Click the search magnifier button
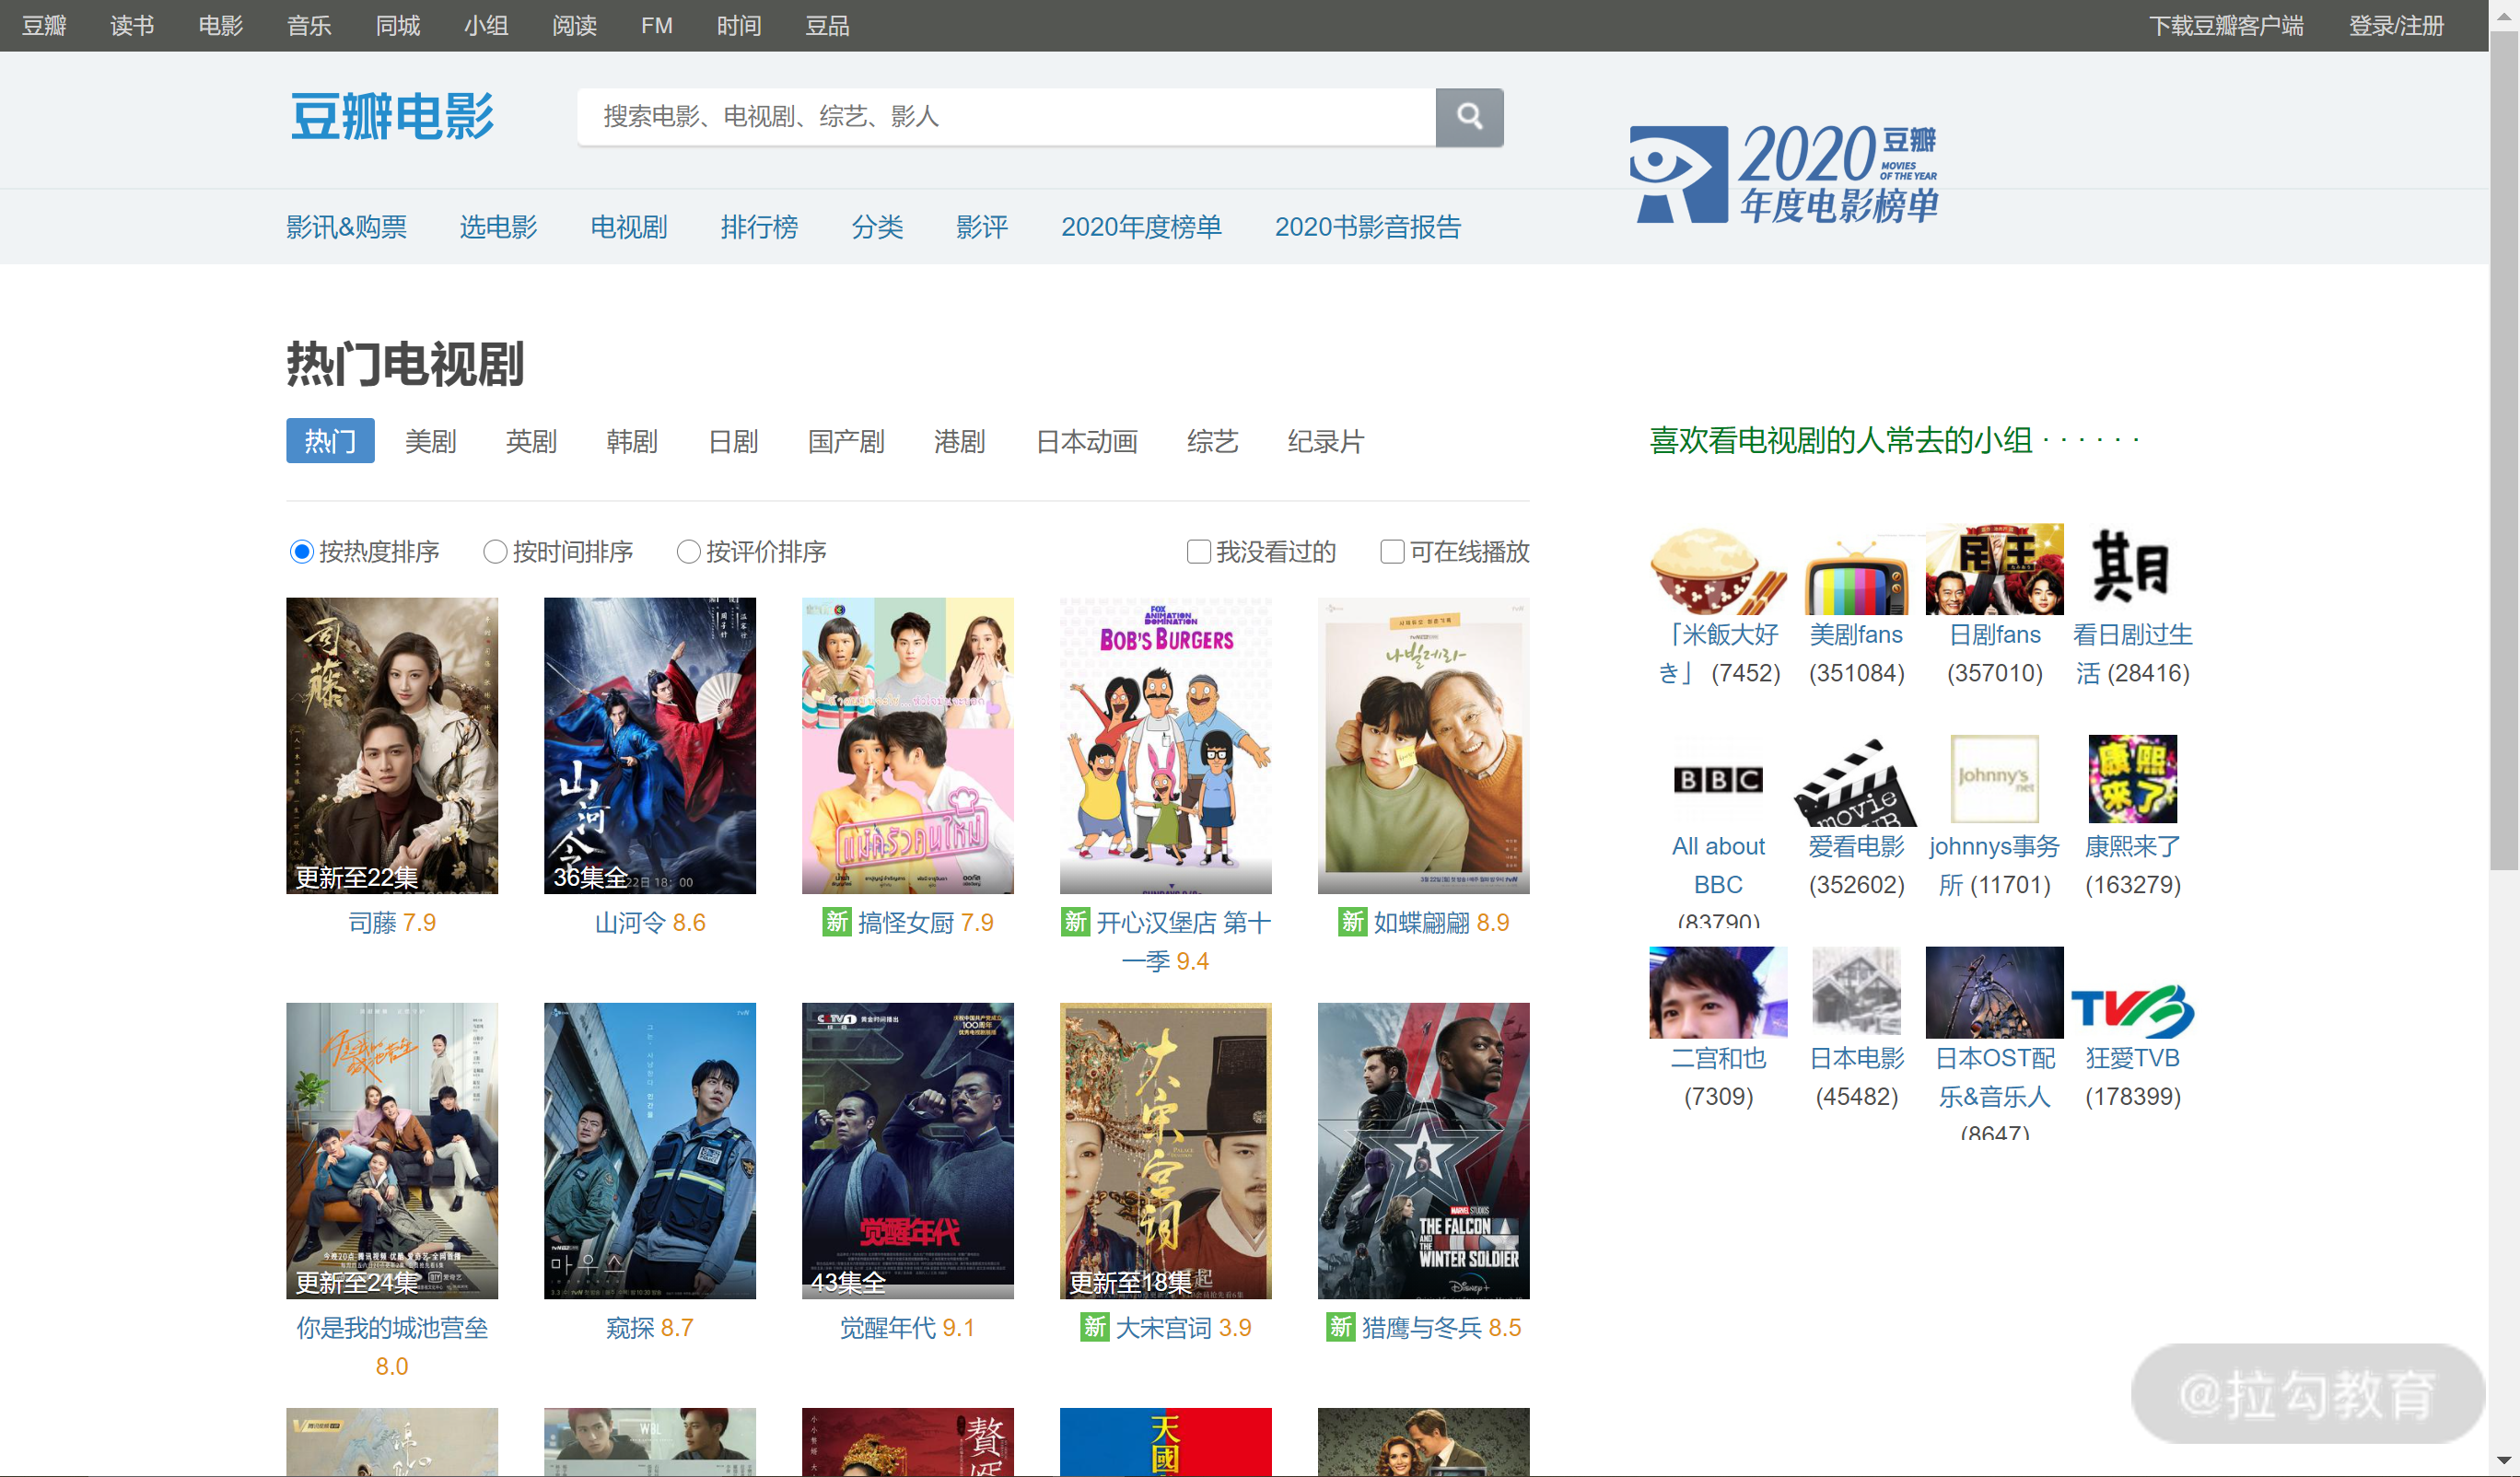 pos(1469,117)
